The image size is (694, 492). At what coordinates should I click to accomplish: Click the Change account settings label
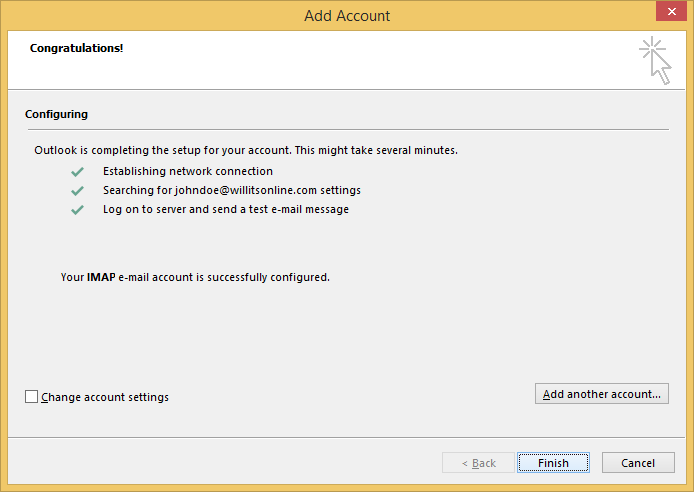[x=105, y=397]
